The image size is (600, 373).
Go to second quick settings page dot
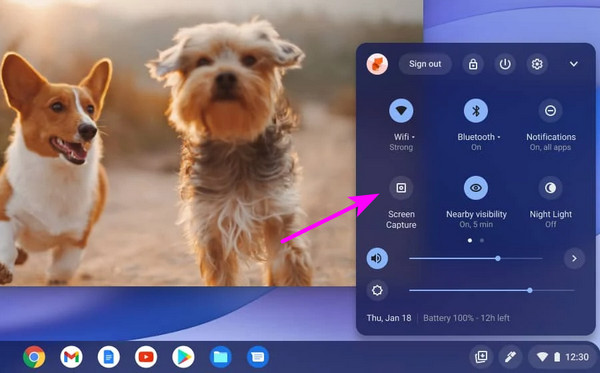[x=482, y=241]
